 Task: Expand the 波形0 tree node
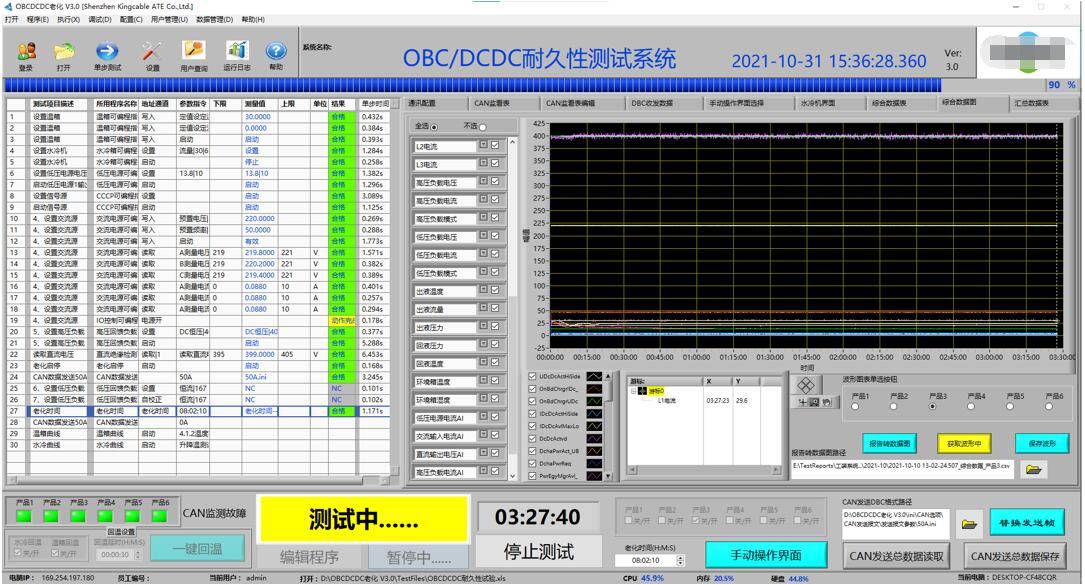[633, 393]
